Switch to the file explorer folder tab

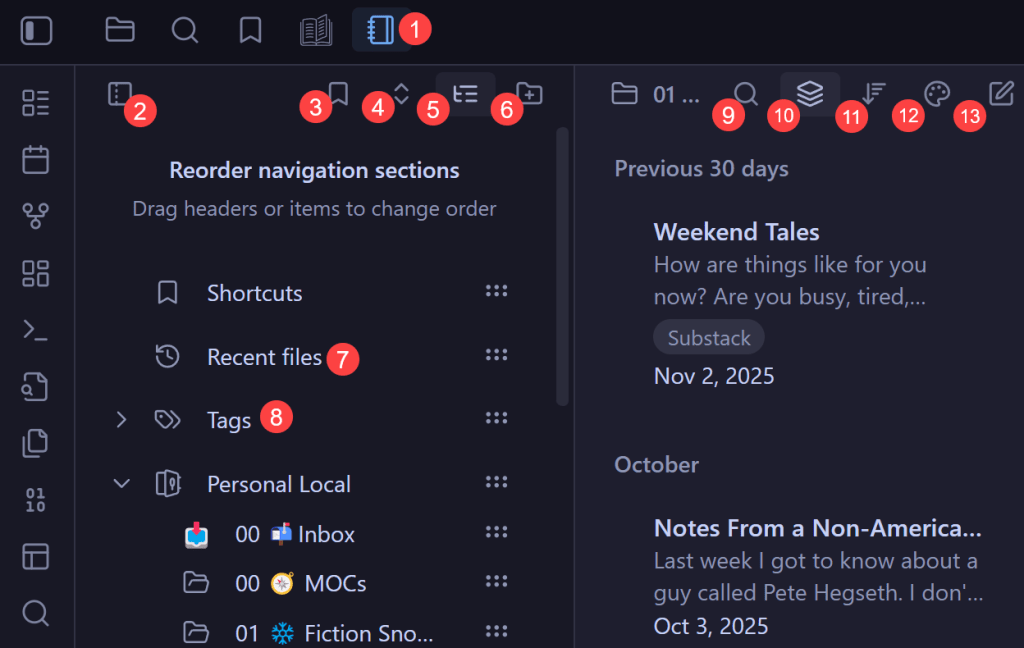120,30
